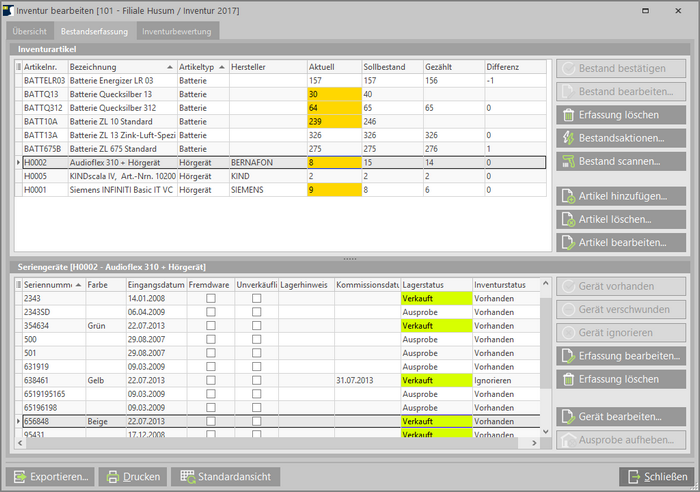The width and height of the screenshot is (700, 492).
Task: Click the Exportieren icon at bottom left
Action: coord(21,477)
